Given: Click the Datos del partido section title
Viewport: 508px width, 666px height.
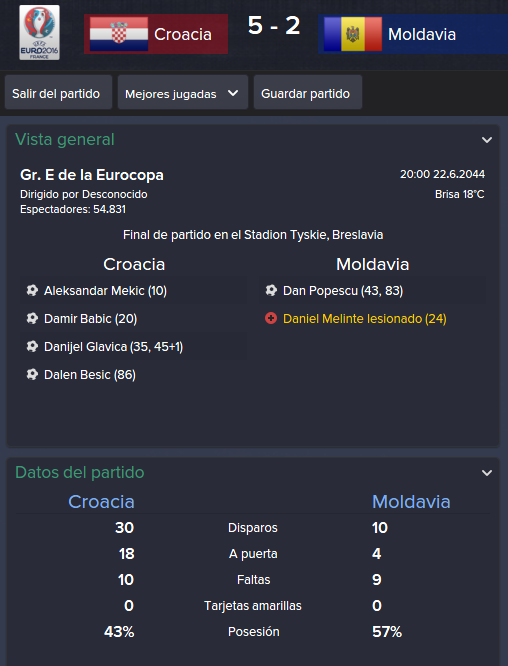Looking at the screenshot, I should 80,472.
